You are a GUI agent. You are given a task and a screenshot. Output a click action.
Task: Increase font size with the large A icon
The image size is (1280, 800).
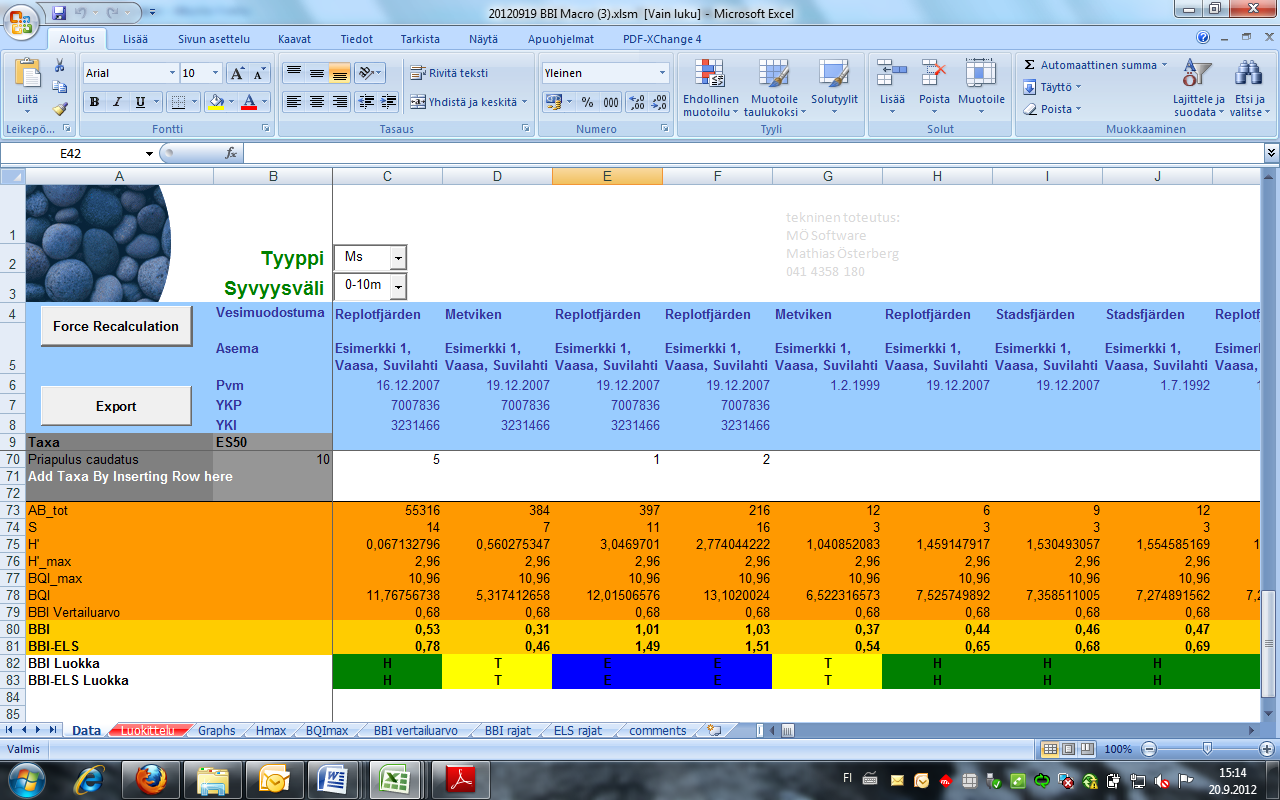pyautogui.click(x=237, y=73)
